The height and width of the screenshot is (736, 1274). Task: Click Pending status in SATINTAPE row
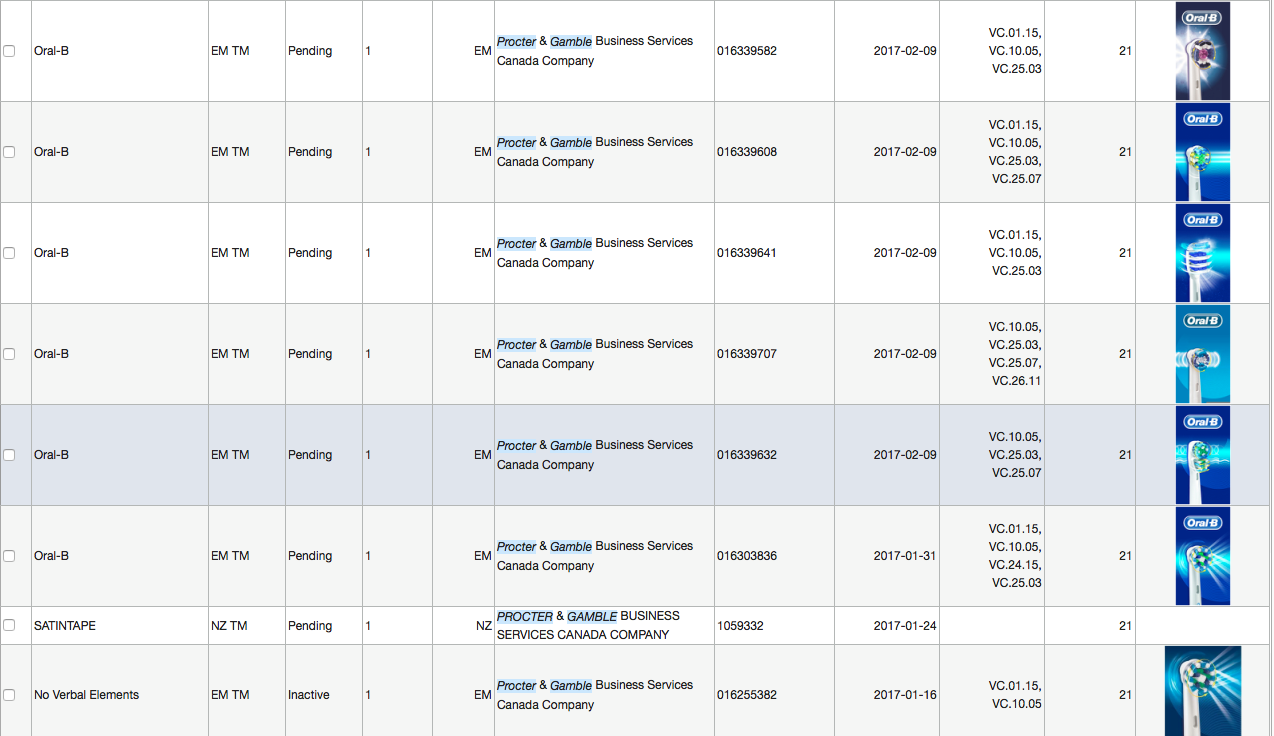click(310, 626)
